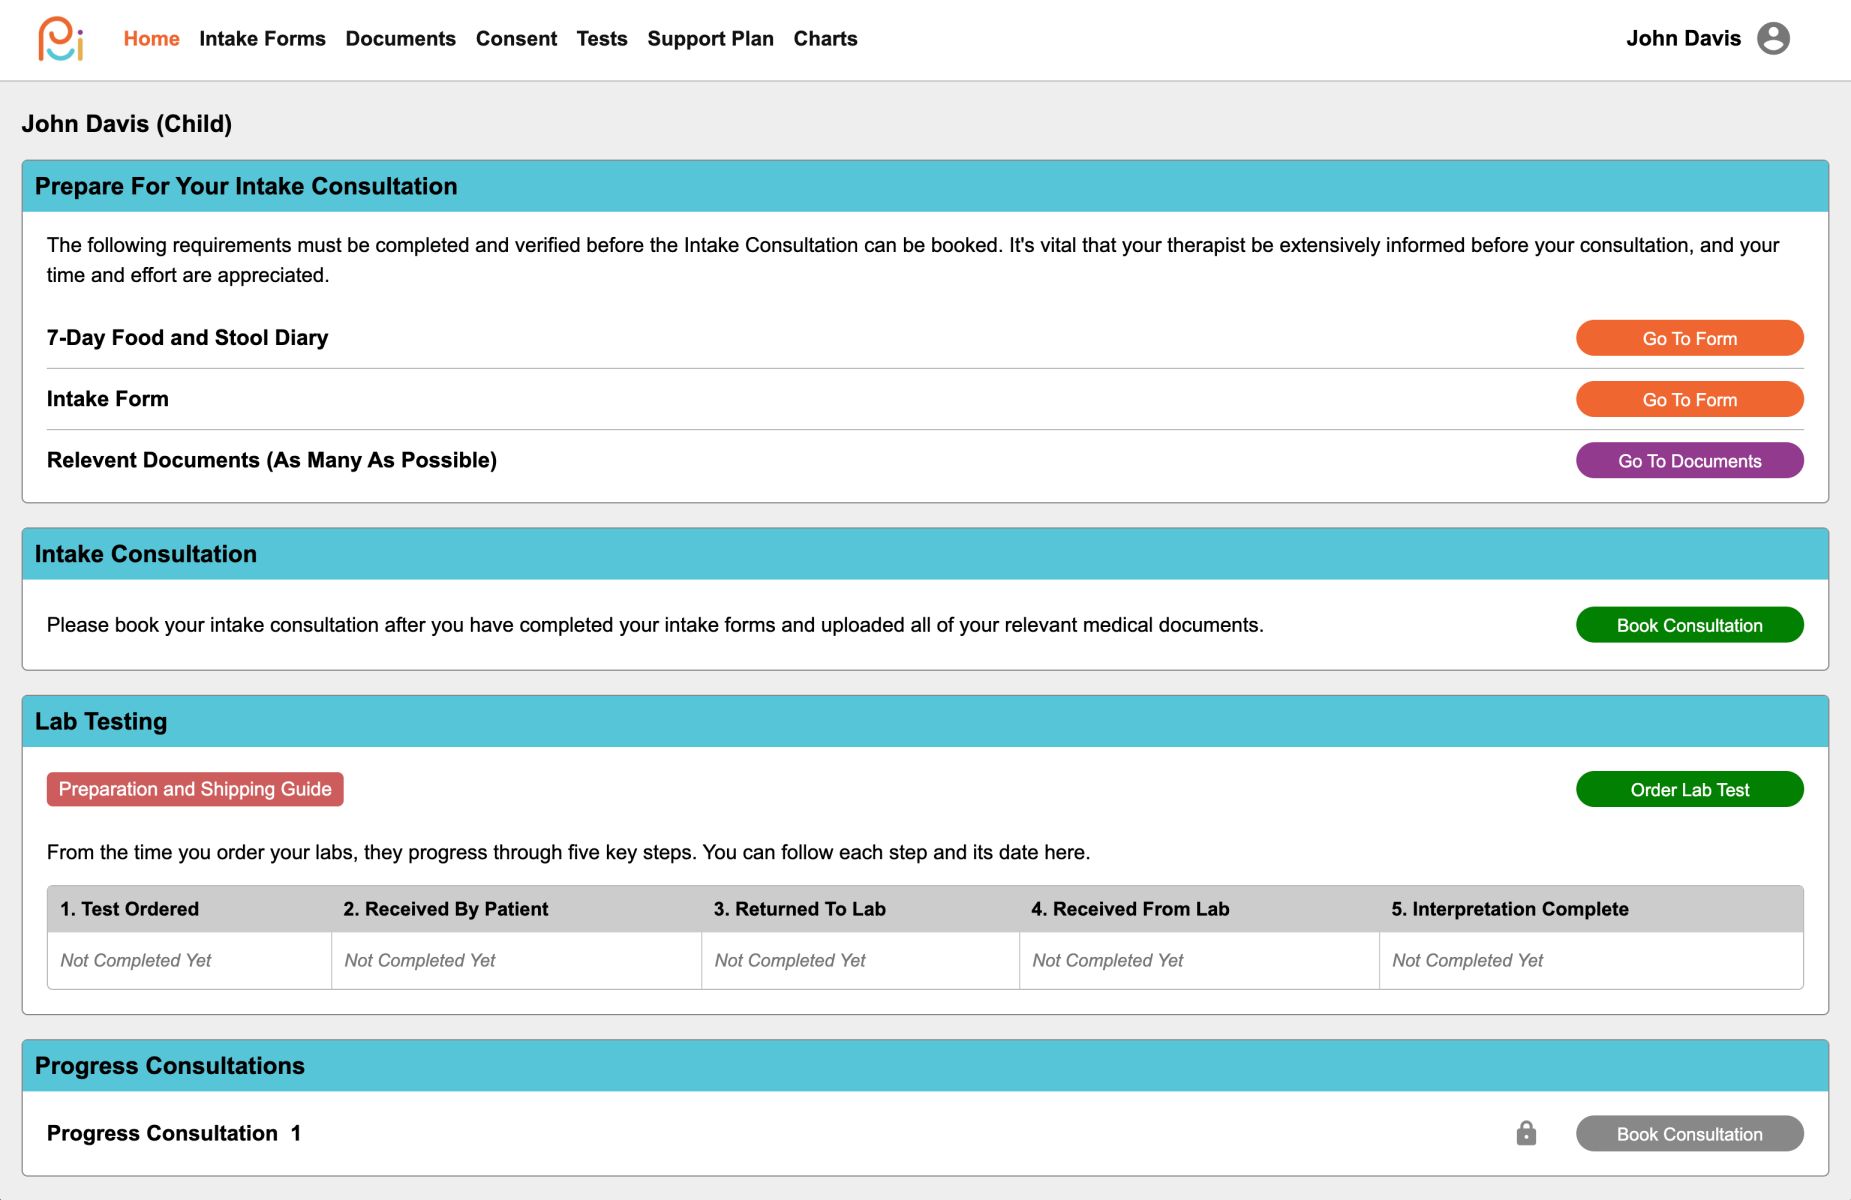Go to the Home menu item
Viewport: 1851px width, 1200px height.
[151, 39]
